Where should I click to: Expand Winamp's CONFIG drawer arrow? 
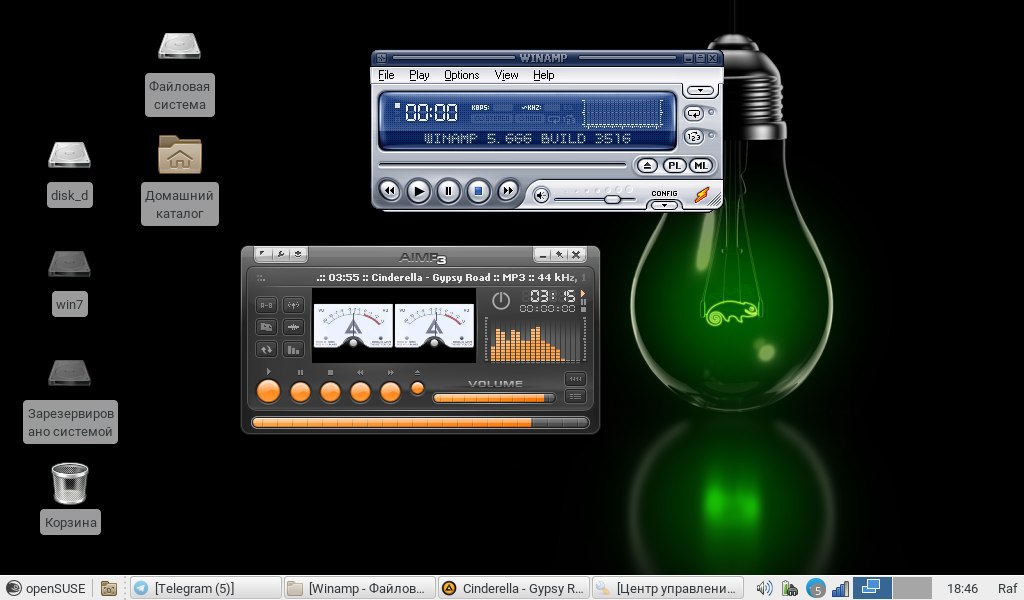664,205
